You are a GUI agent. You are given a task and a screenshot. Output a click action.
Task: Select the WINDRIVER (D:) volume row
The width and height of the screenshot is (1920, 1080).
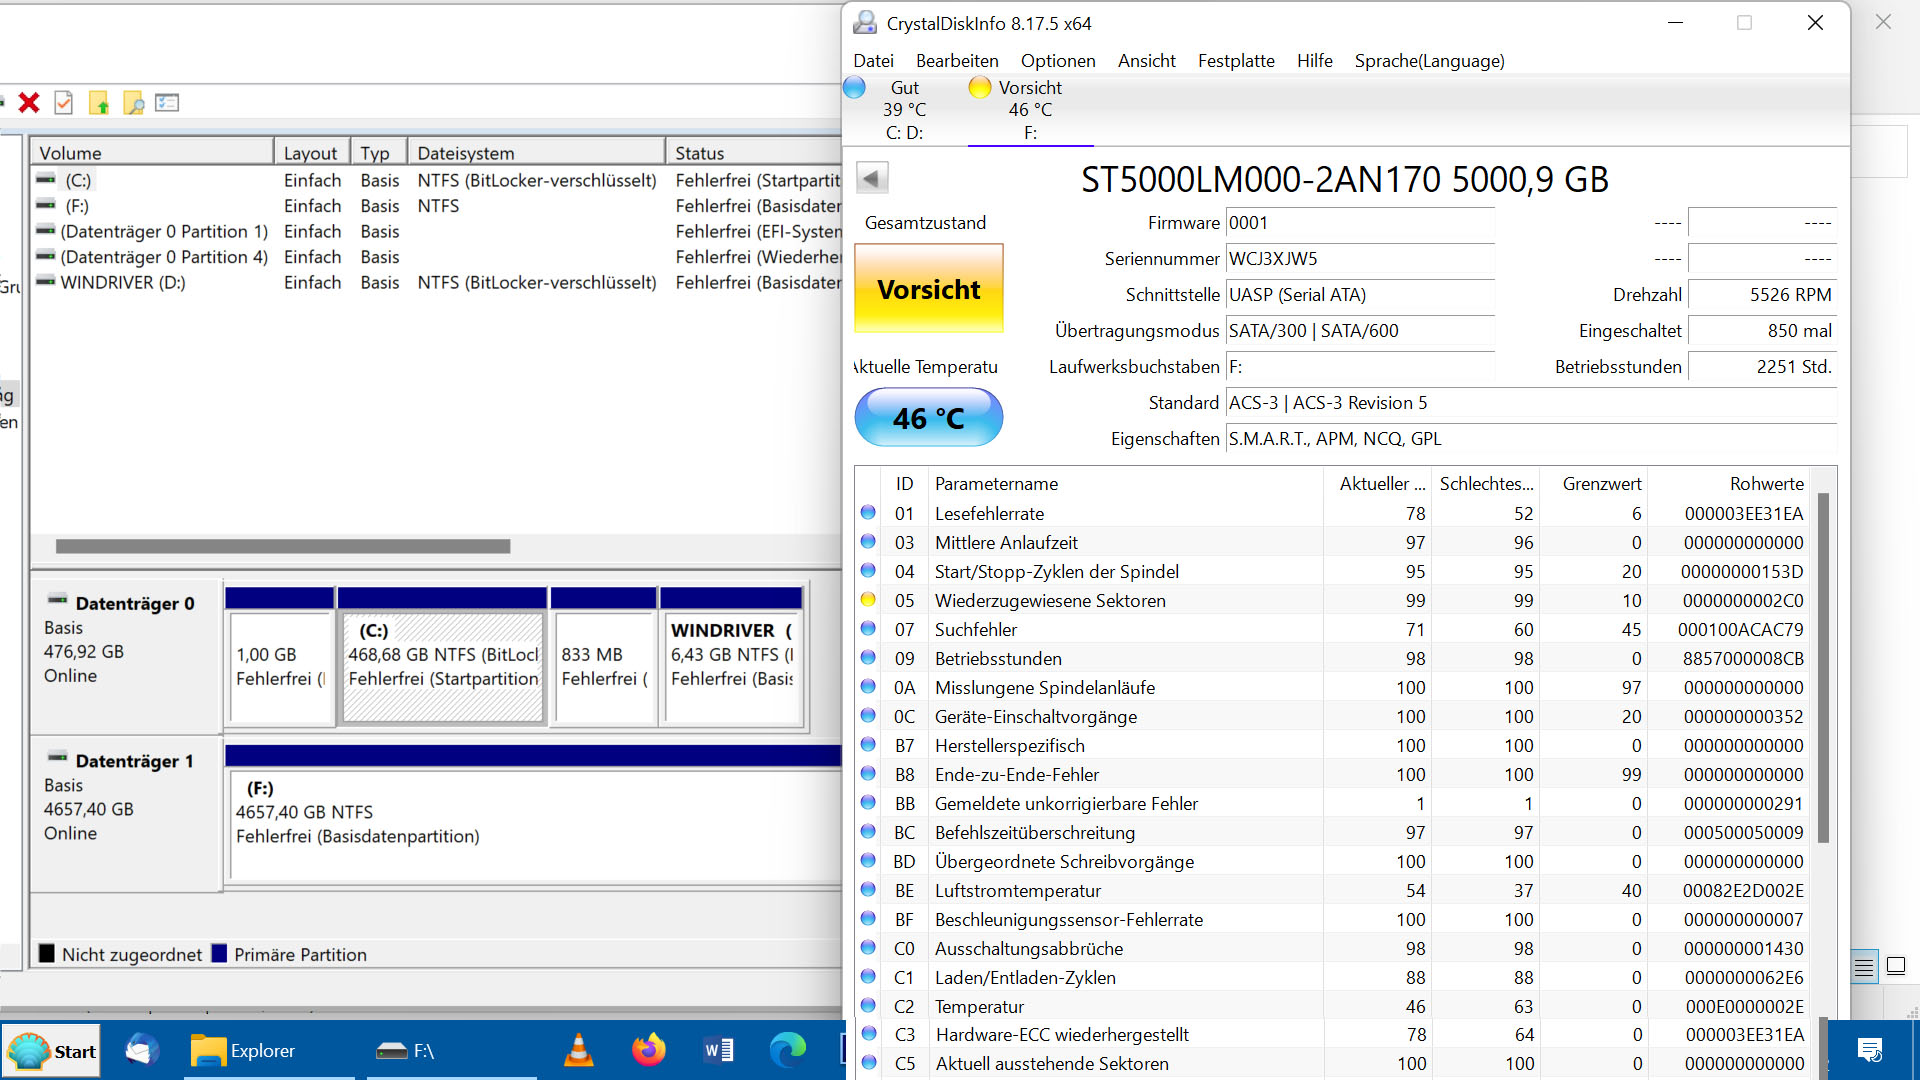123,282
